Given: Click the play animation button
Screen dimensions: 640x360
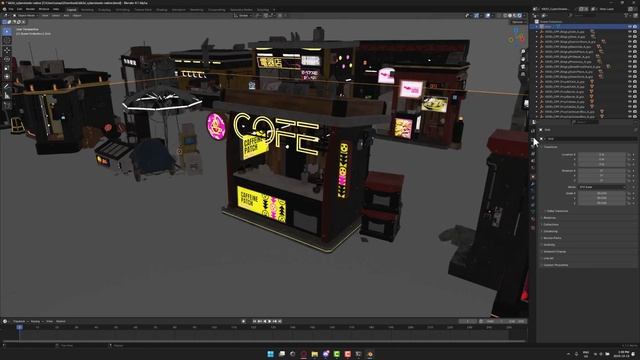Looking at the screenshot, I should pos(269,321).
